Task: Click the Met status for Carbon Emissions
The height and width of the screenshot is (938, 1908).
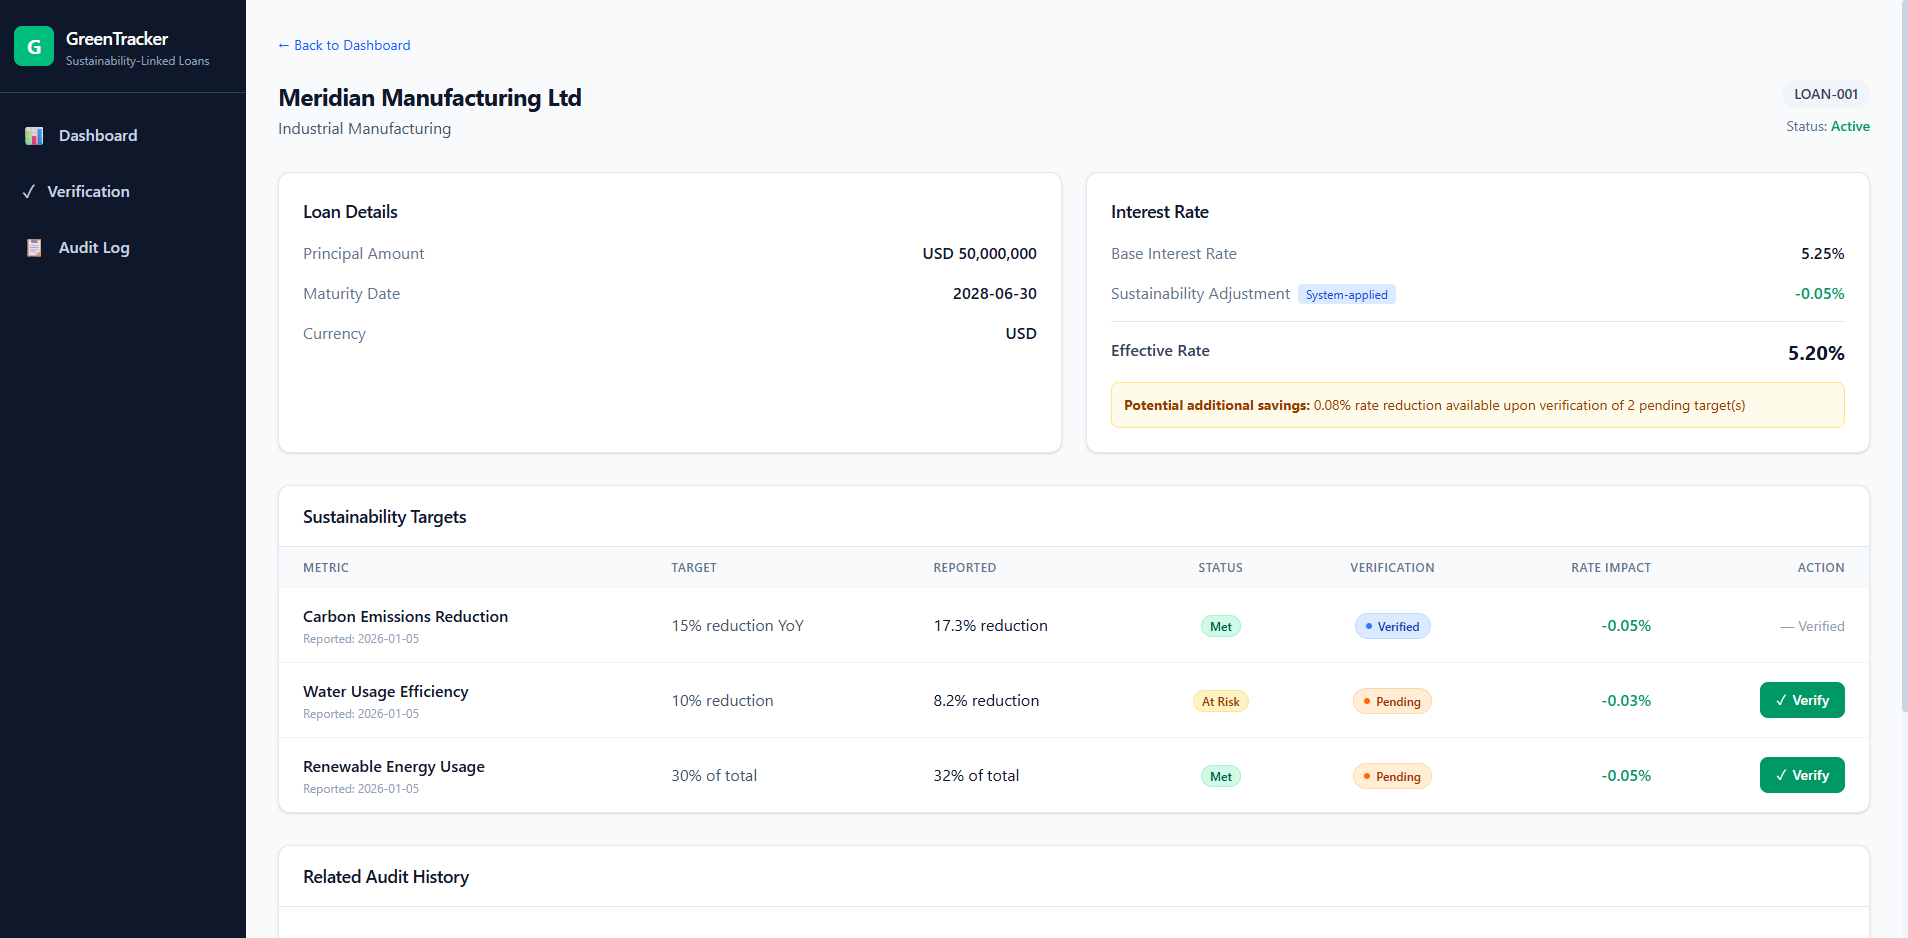Action: pos(1221,626)
